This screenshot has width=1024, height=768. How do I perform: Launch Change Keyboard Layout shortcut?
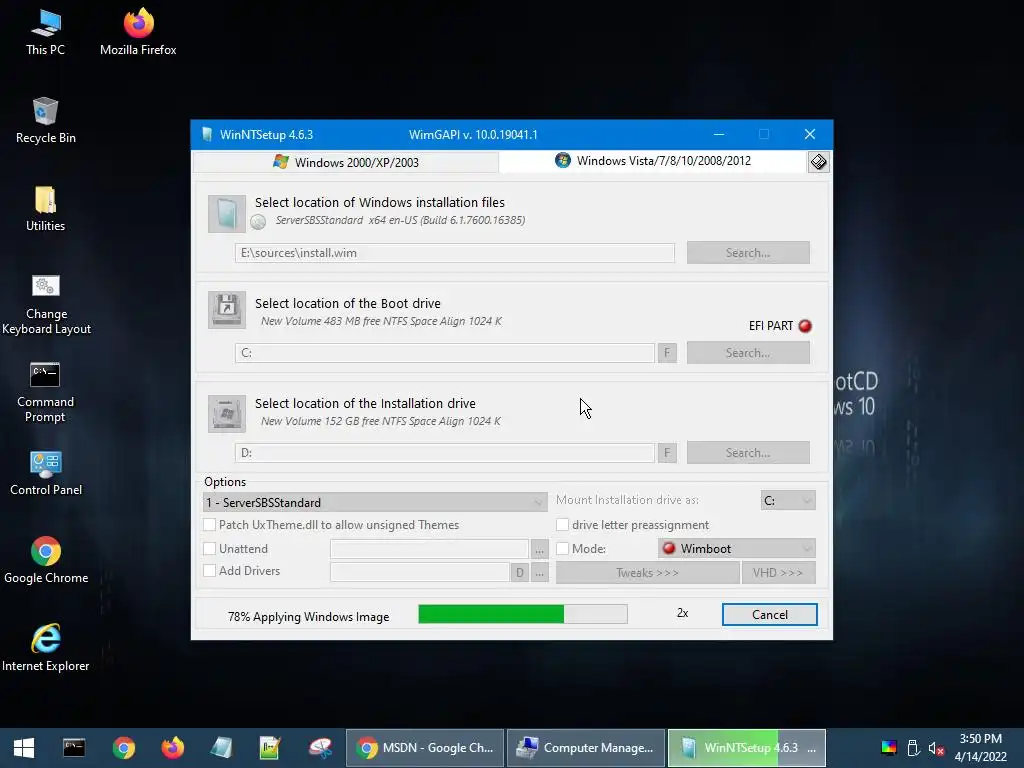pyautogui.click(x=46, y=304)
